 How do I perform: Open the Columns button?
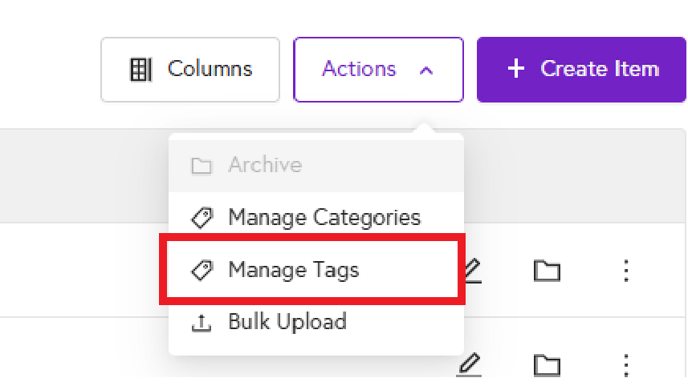190,70
